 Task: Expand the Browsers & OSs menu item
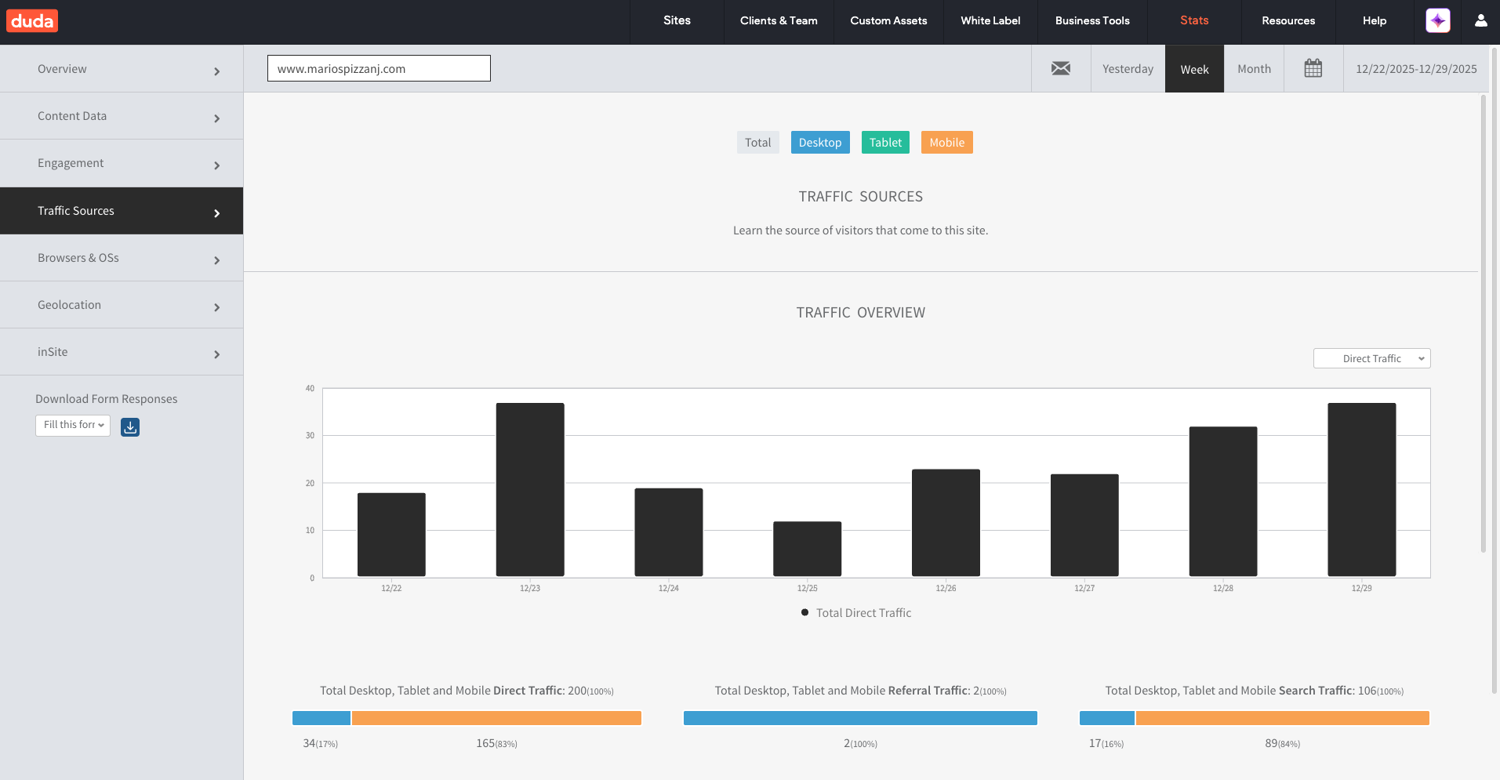[x=121, y=258]
